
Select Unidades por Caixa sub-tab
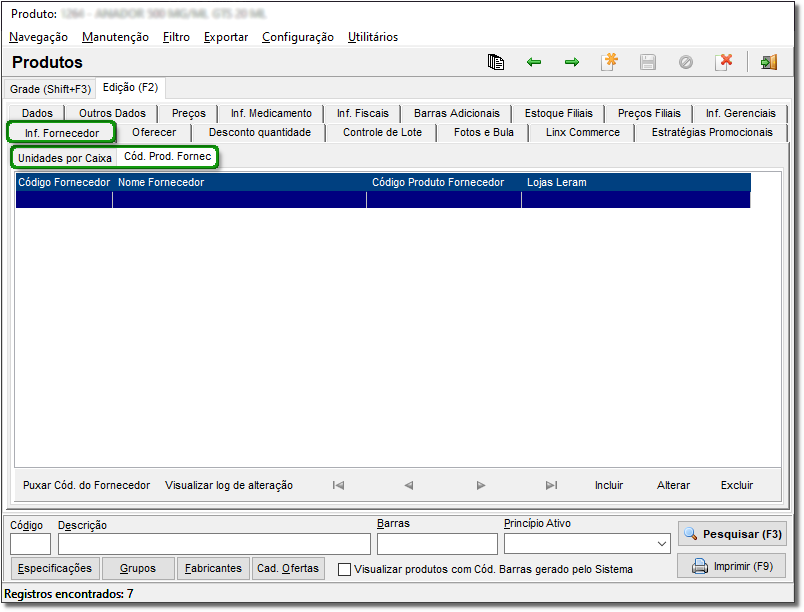click(x=65, y=158)
